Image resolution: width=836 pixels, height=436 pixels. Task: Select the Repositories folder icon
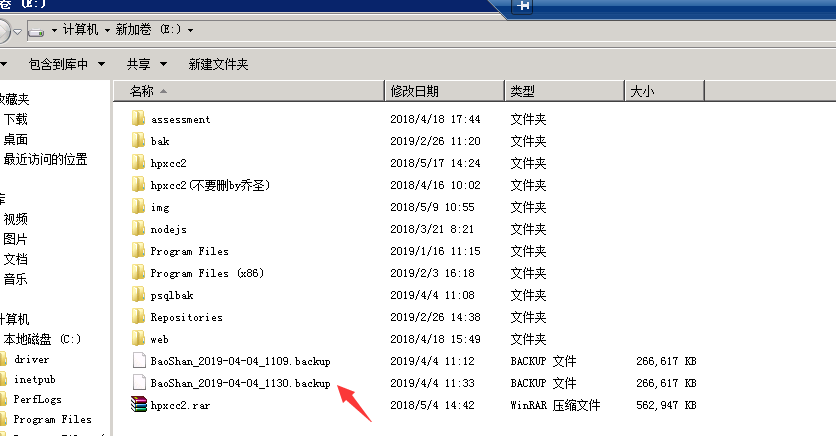(x=138, y=317)
